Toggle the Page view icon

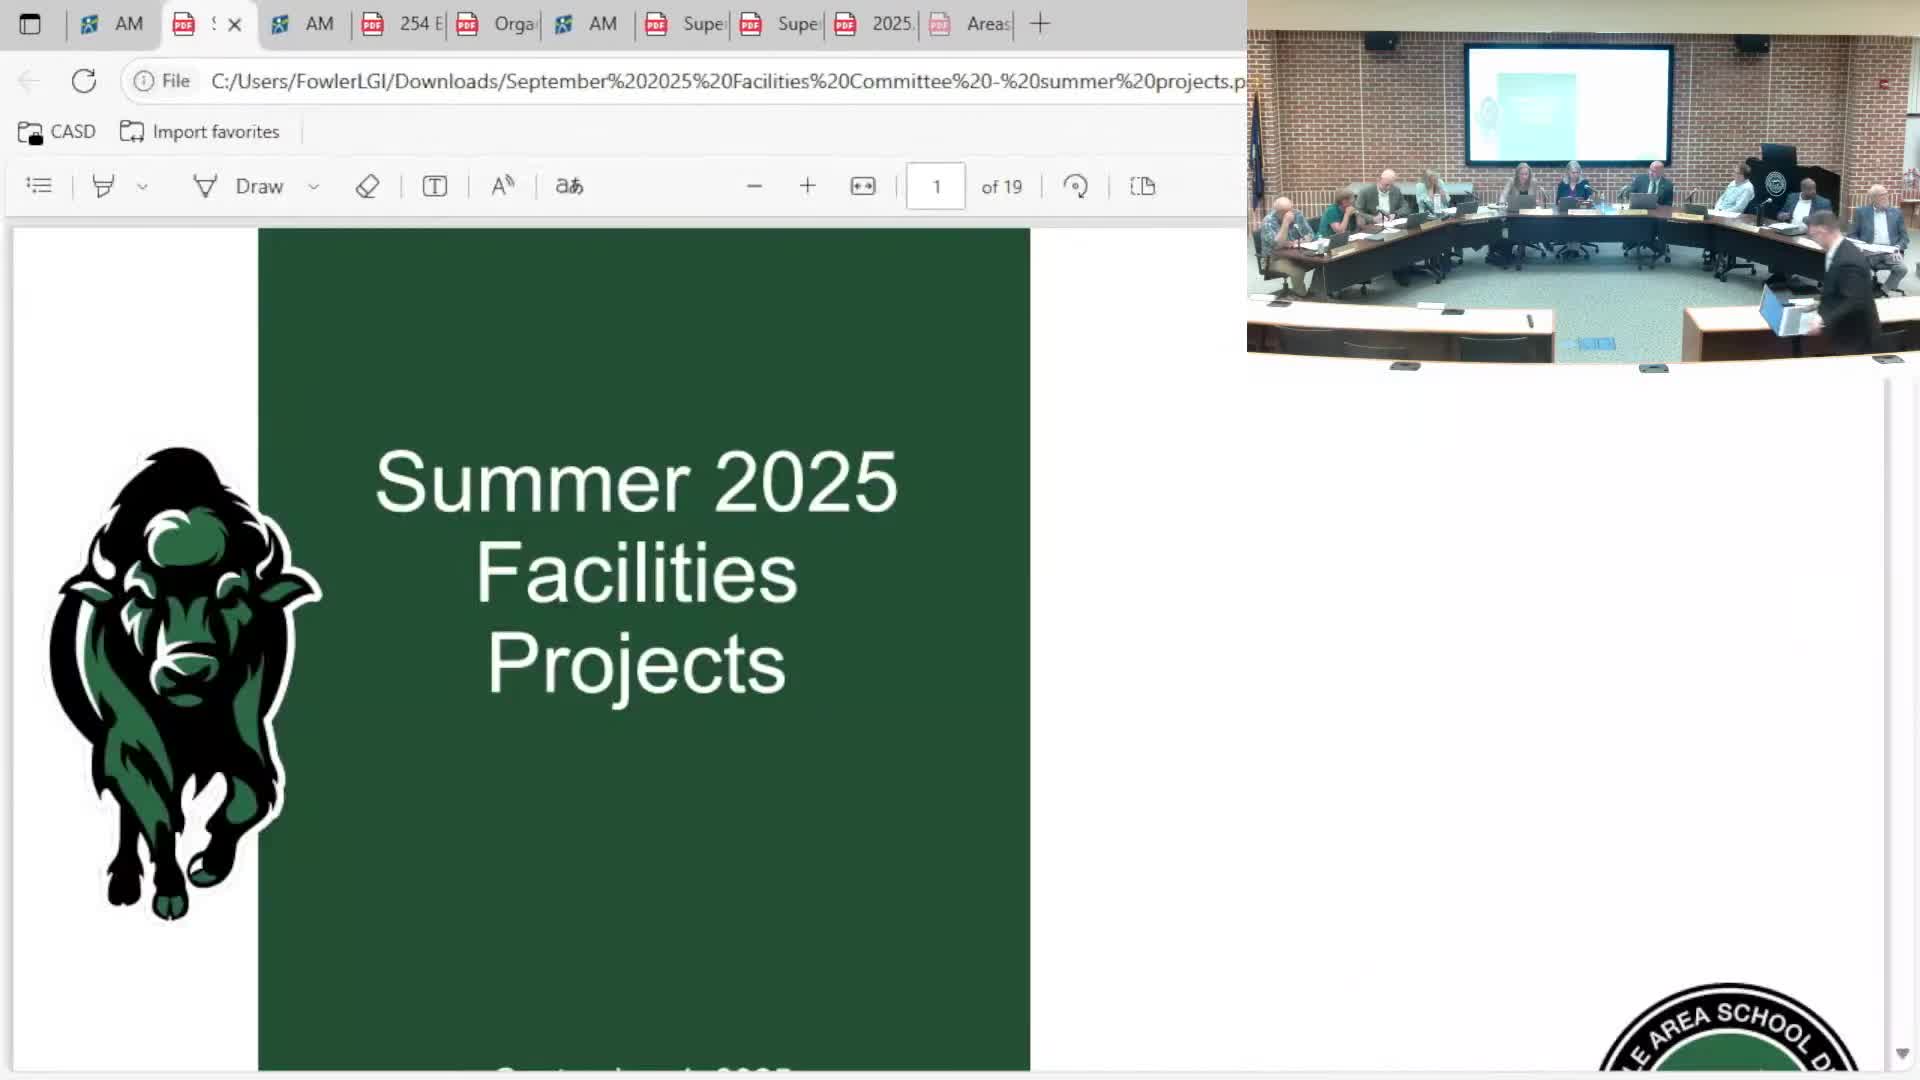[1143, 186]
